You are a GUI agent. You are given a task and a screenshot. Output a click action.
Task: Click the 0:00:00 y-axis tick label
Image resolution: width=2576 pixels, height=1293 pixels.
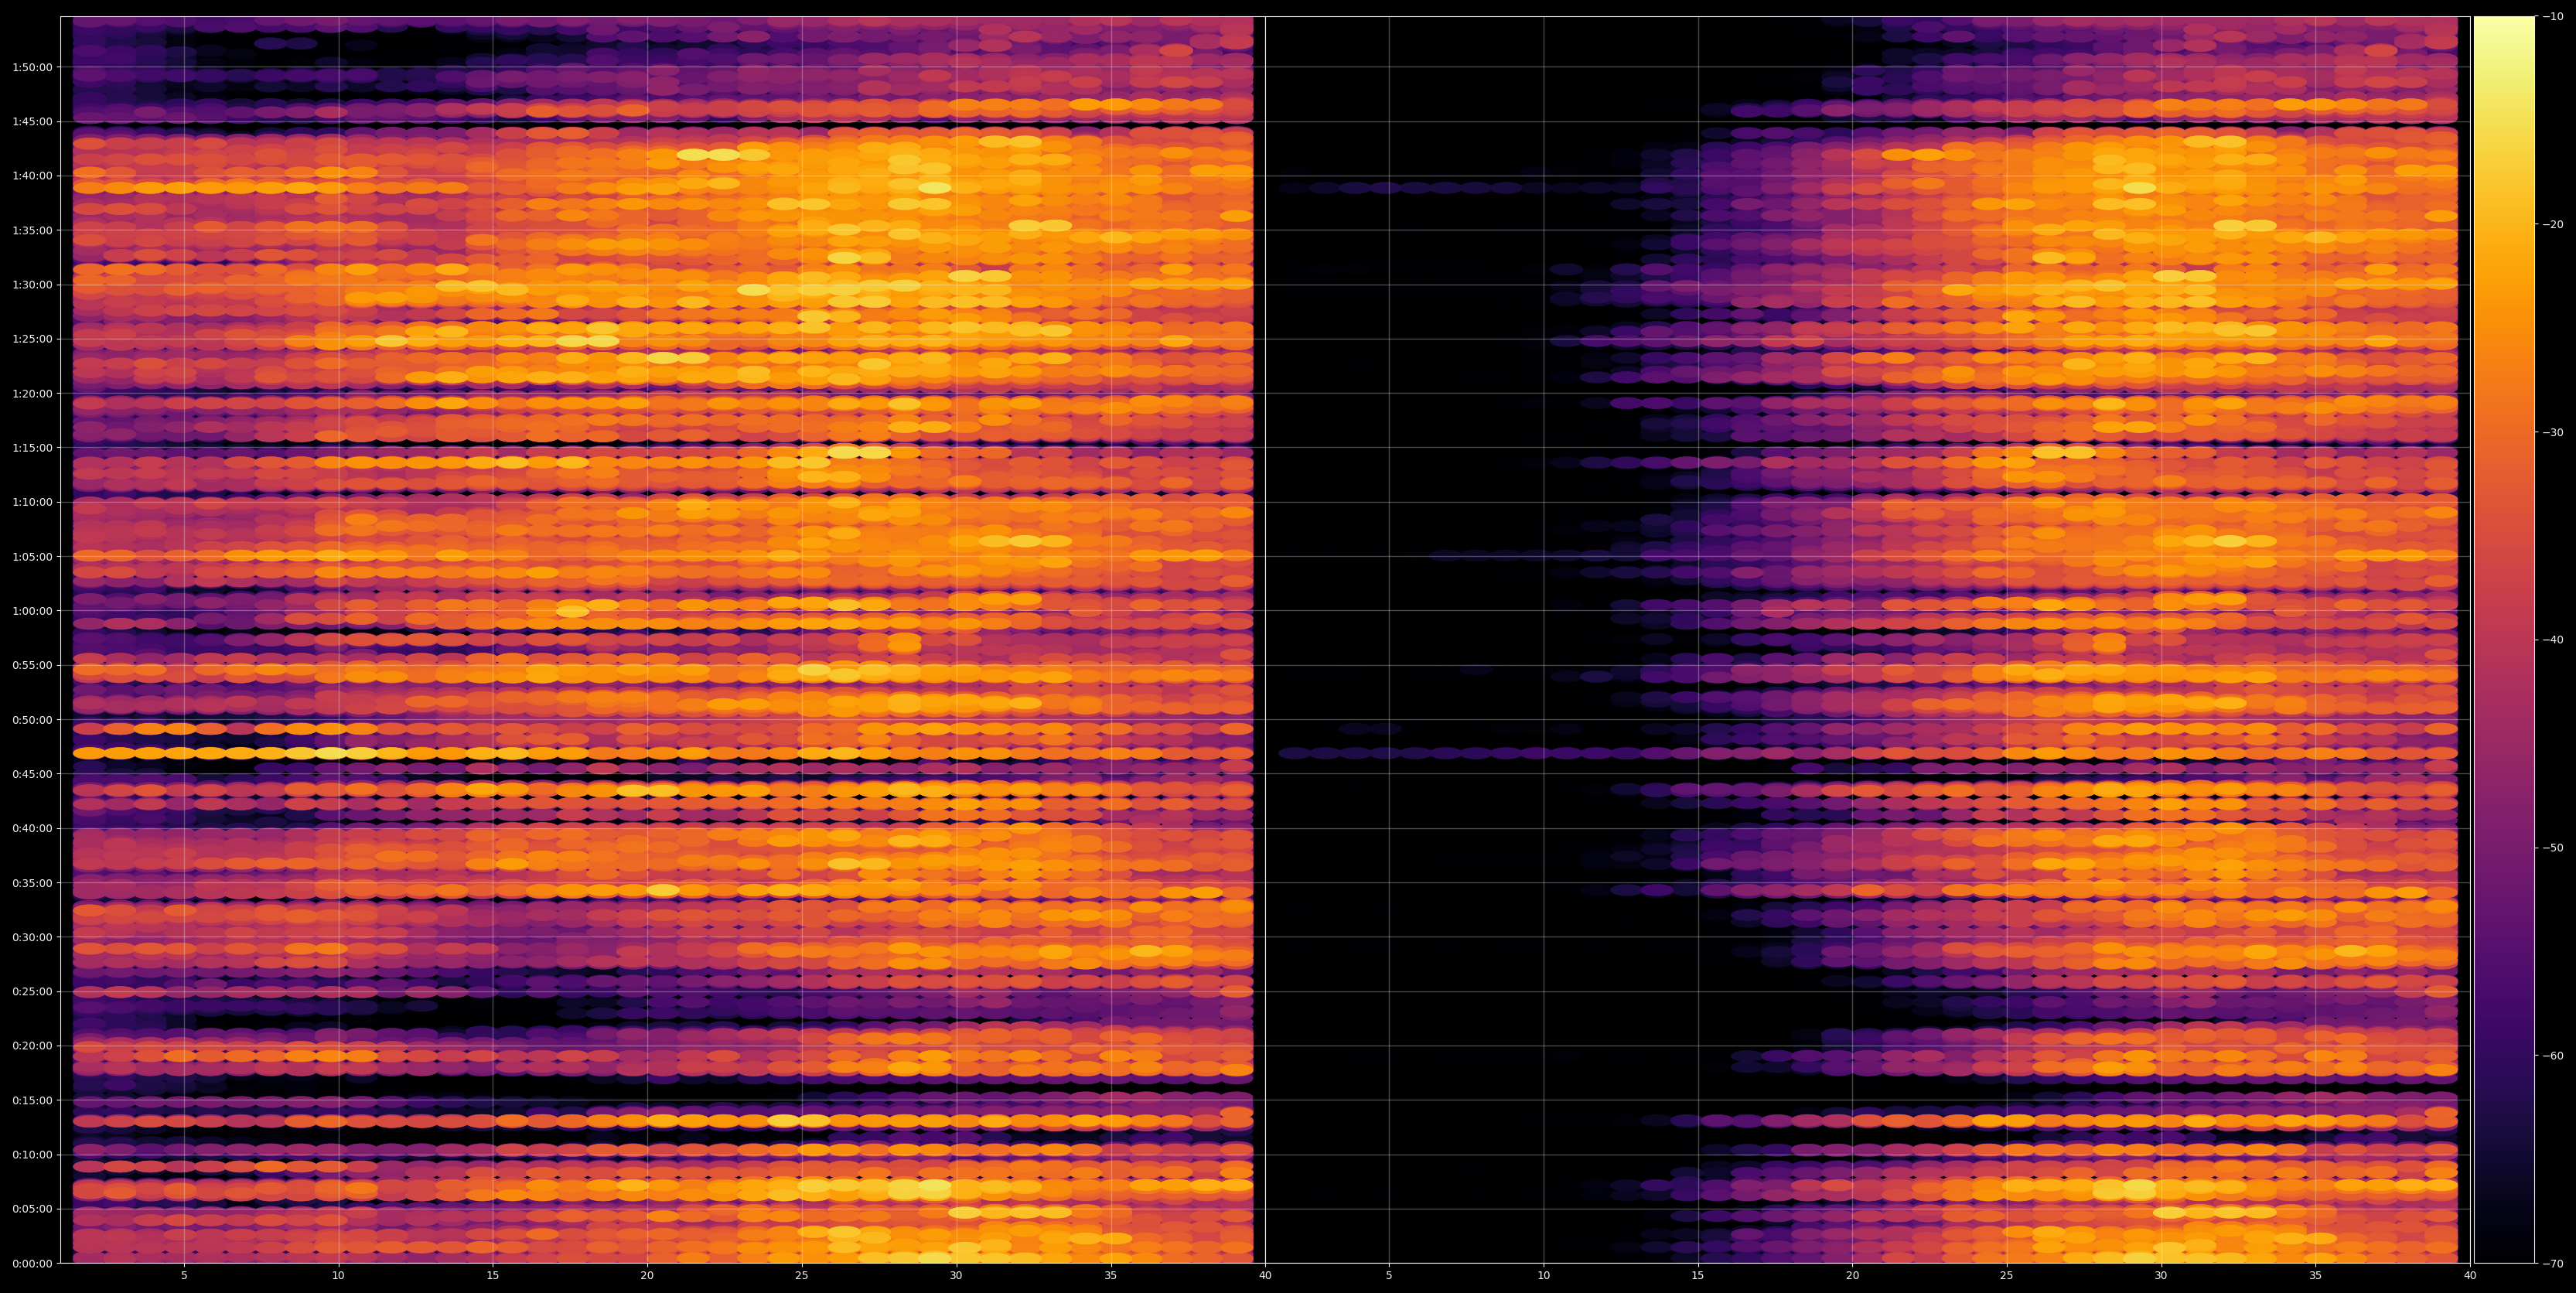pos(32,1263)
